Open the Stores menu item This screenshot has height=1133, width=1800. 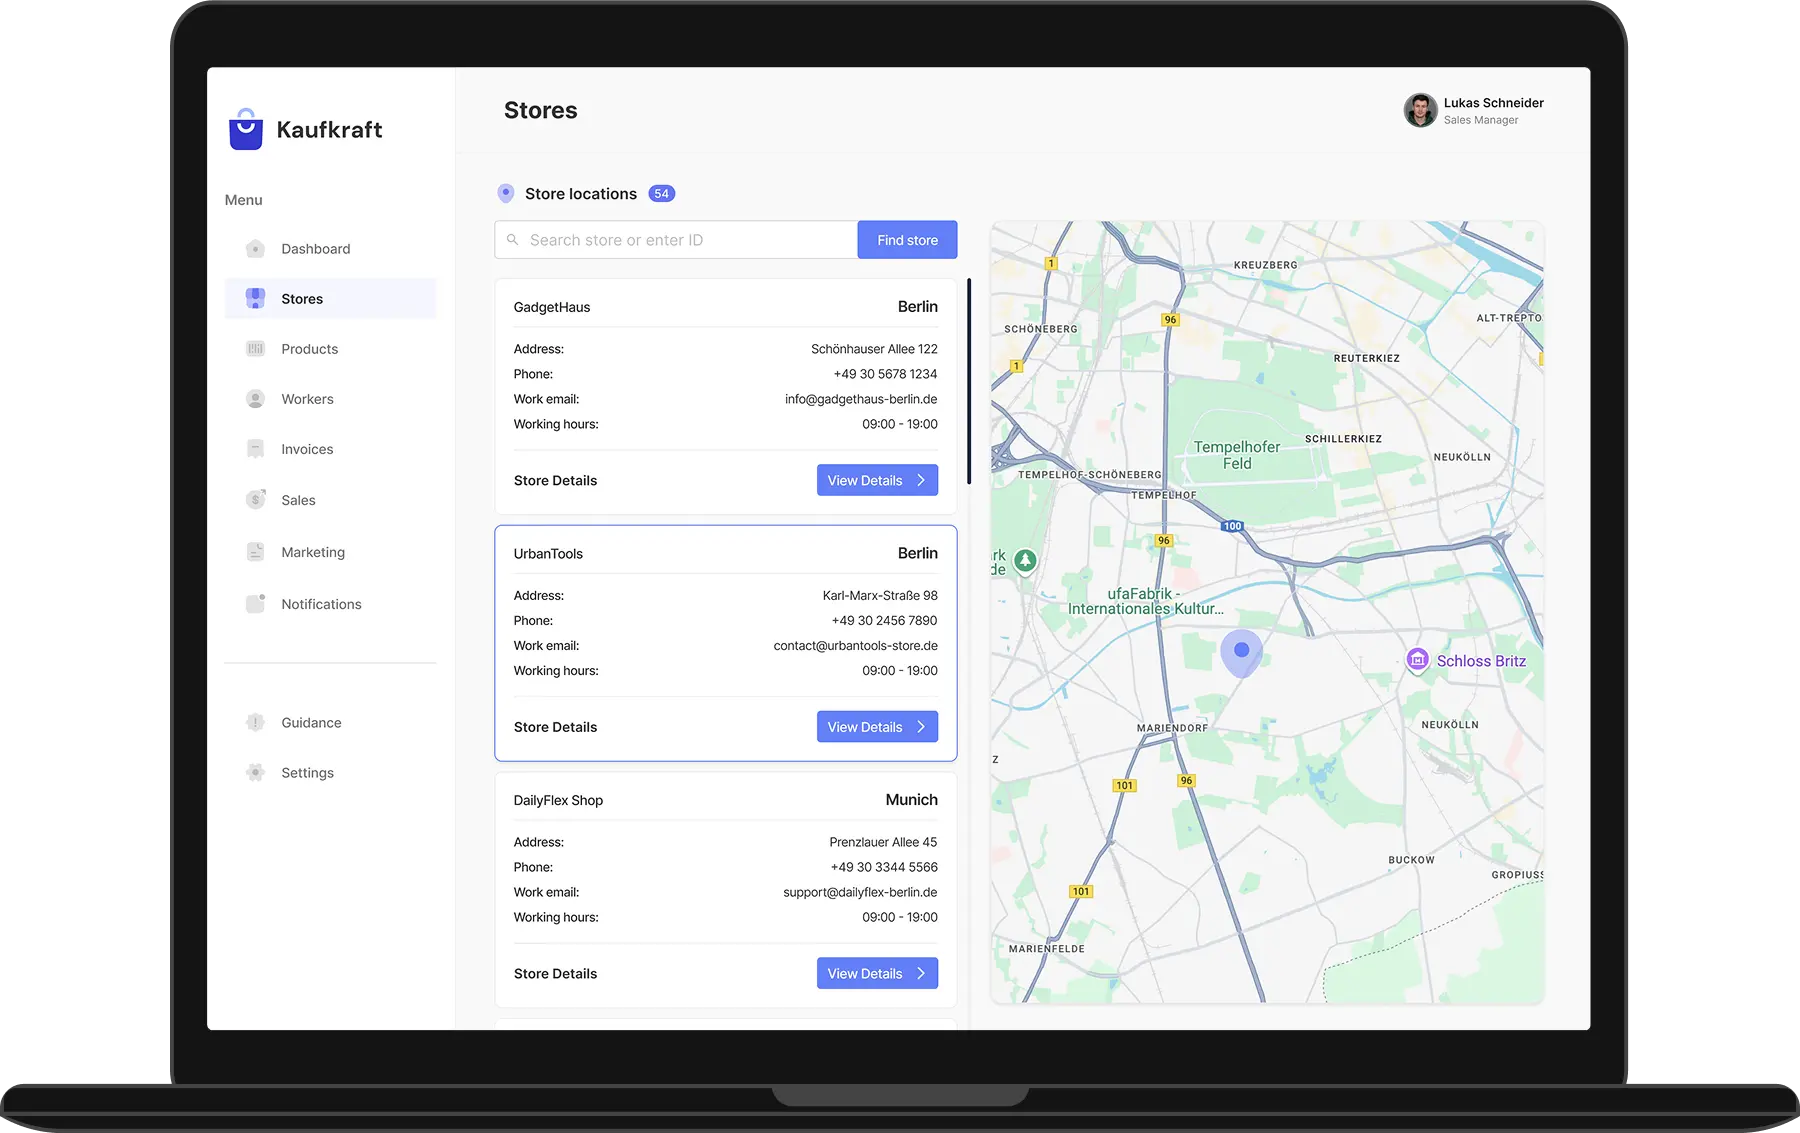coord(302,299)
